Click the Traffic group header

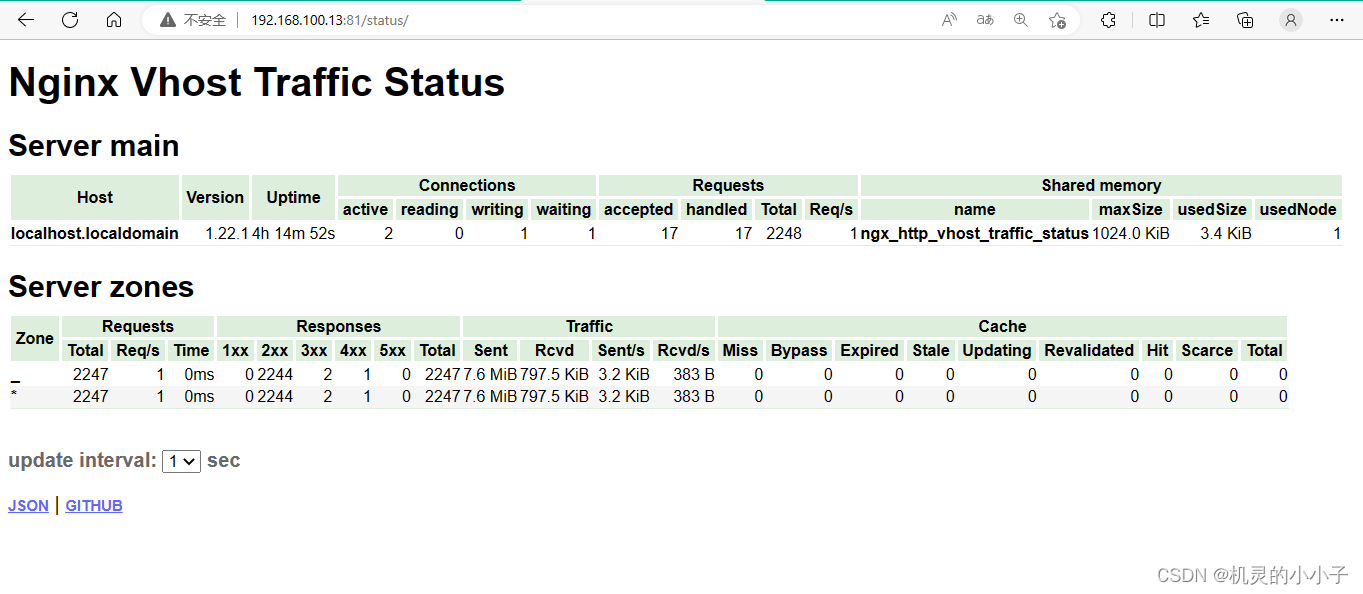click(x=589, y=326)
